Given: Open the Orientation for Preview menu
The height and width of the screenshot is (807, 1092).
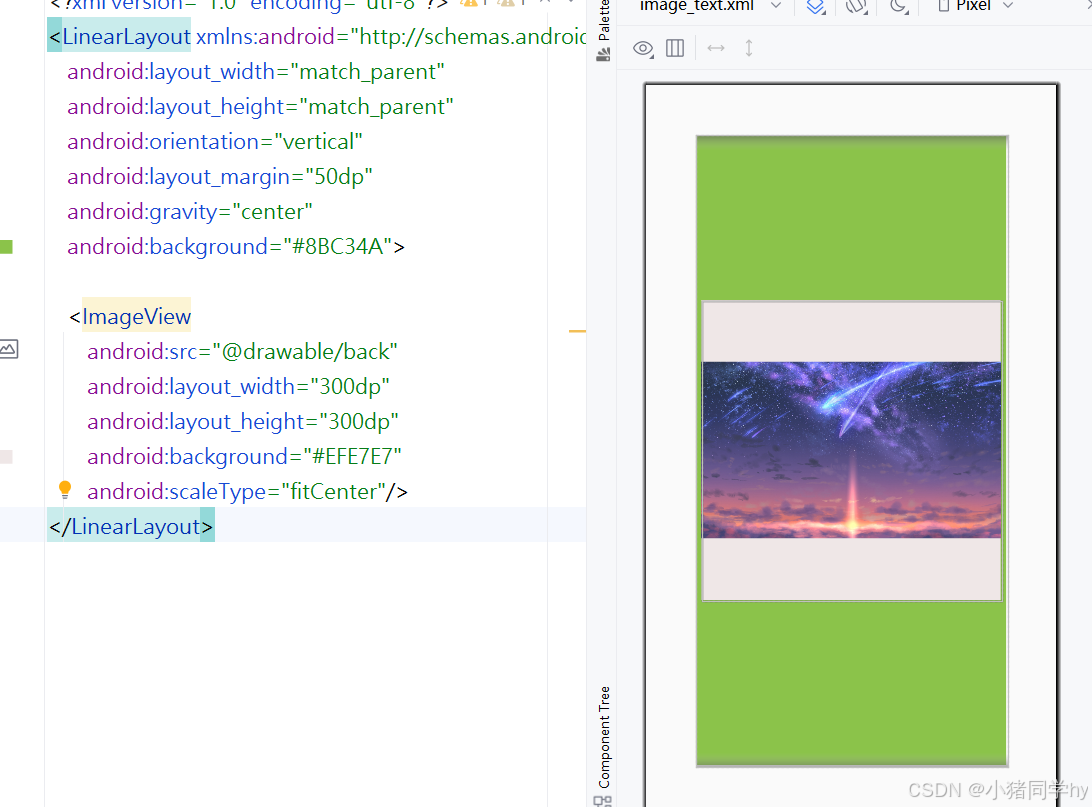Looking at the screenshot, I should click(x=856, y=6).
